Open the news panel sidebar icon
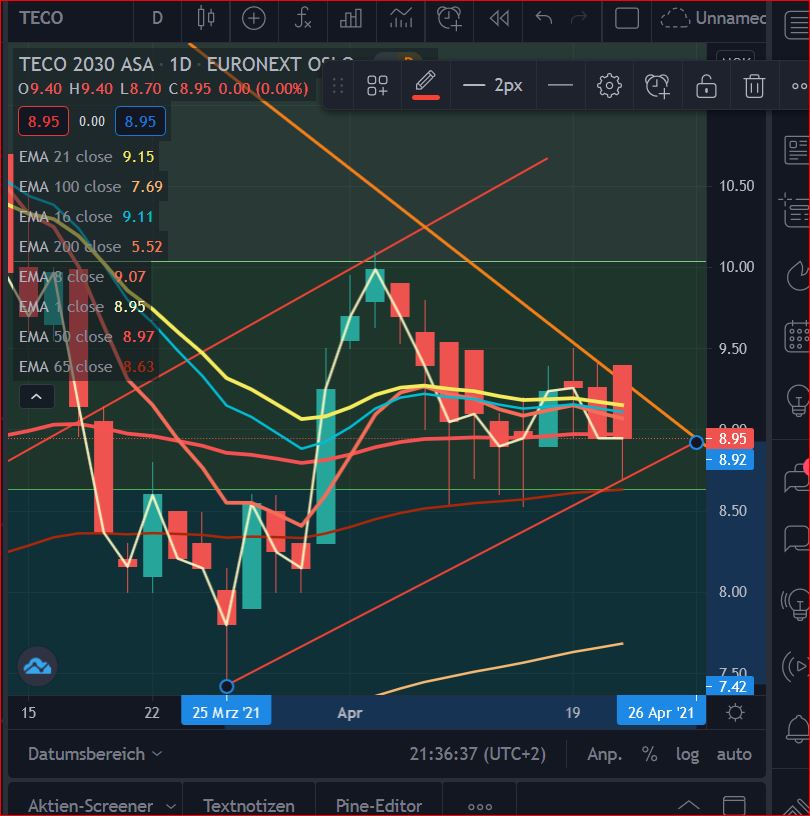Image resolution: width=810 pixels, height=816 pixels. tap(796, 150)
